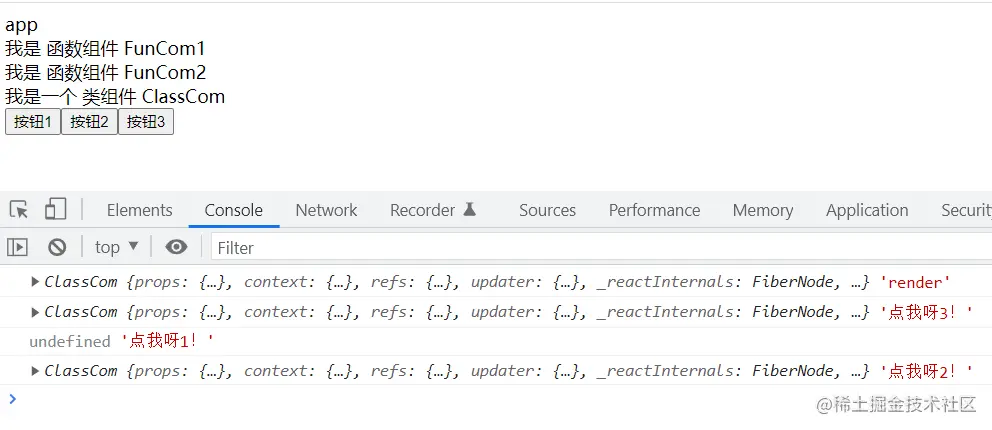Select the Performance tab
Viewport: 992px width, 430px height.
[654, 210]
